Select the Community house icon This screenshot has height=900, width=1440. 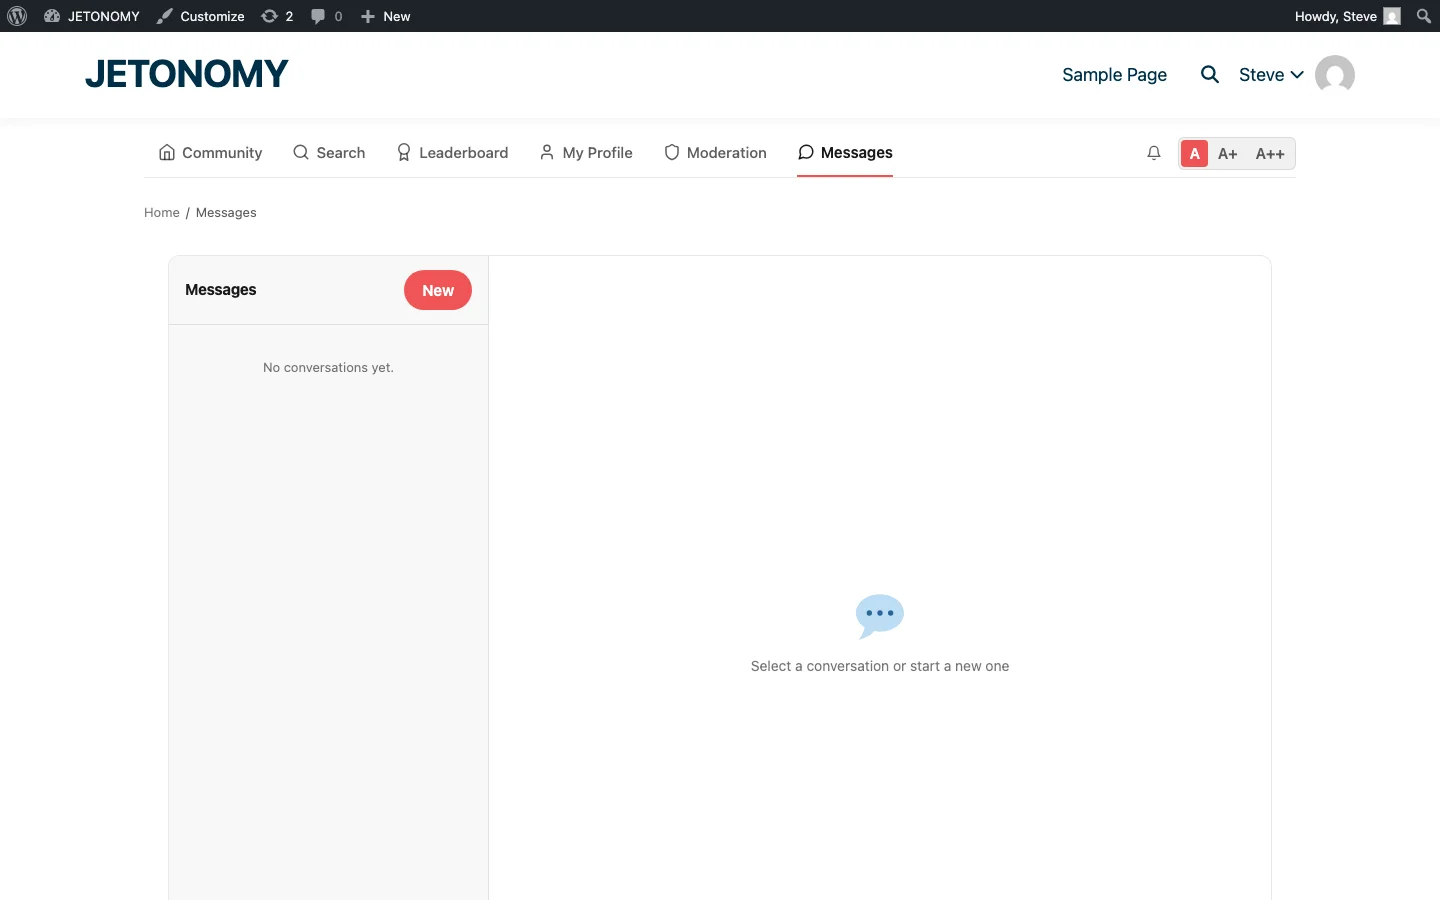tap(166, 152)
